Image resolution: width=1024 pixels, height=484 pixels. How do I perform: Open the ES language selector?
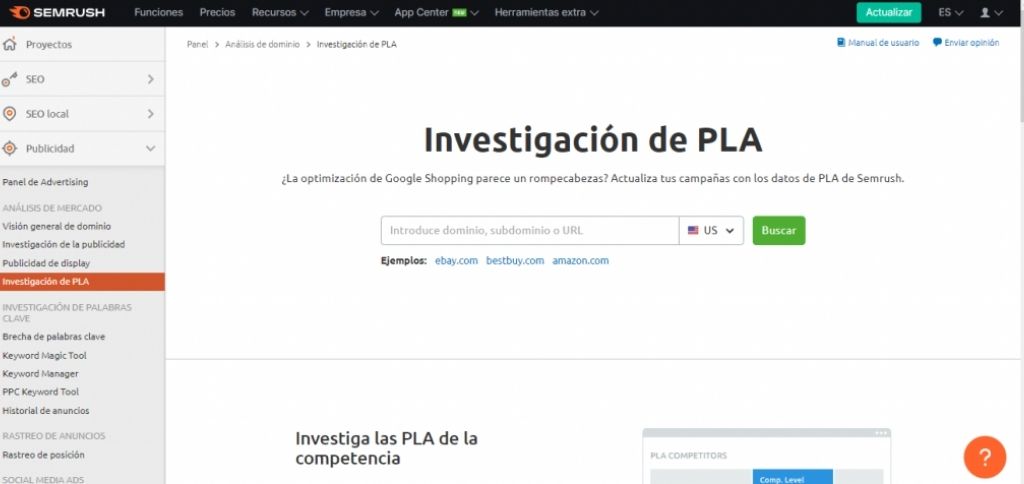(x=951, y=12)
